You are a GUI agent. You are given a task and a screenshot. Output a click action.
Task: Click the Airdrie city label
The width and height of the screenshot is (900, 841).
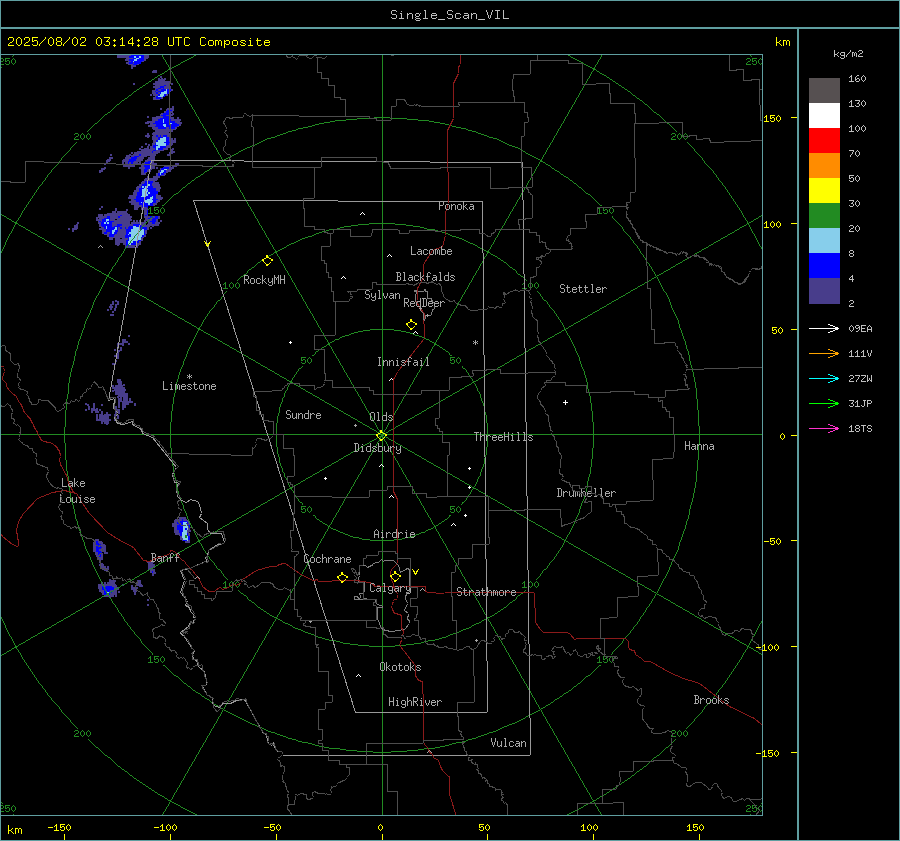tap(394, 534)
